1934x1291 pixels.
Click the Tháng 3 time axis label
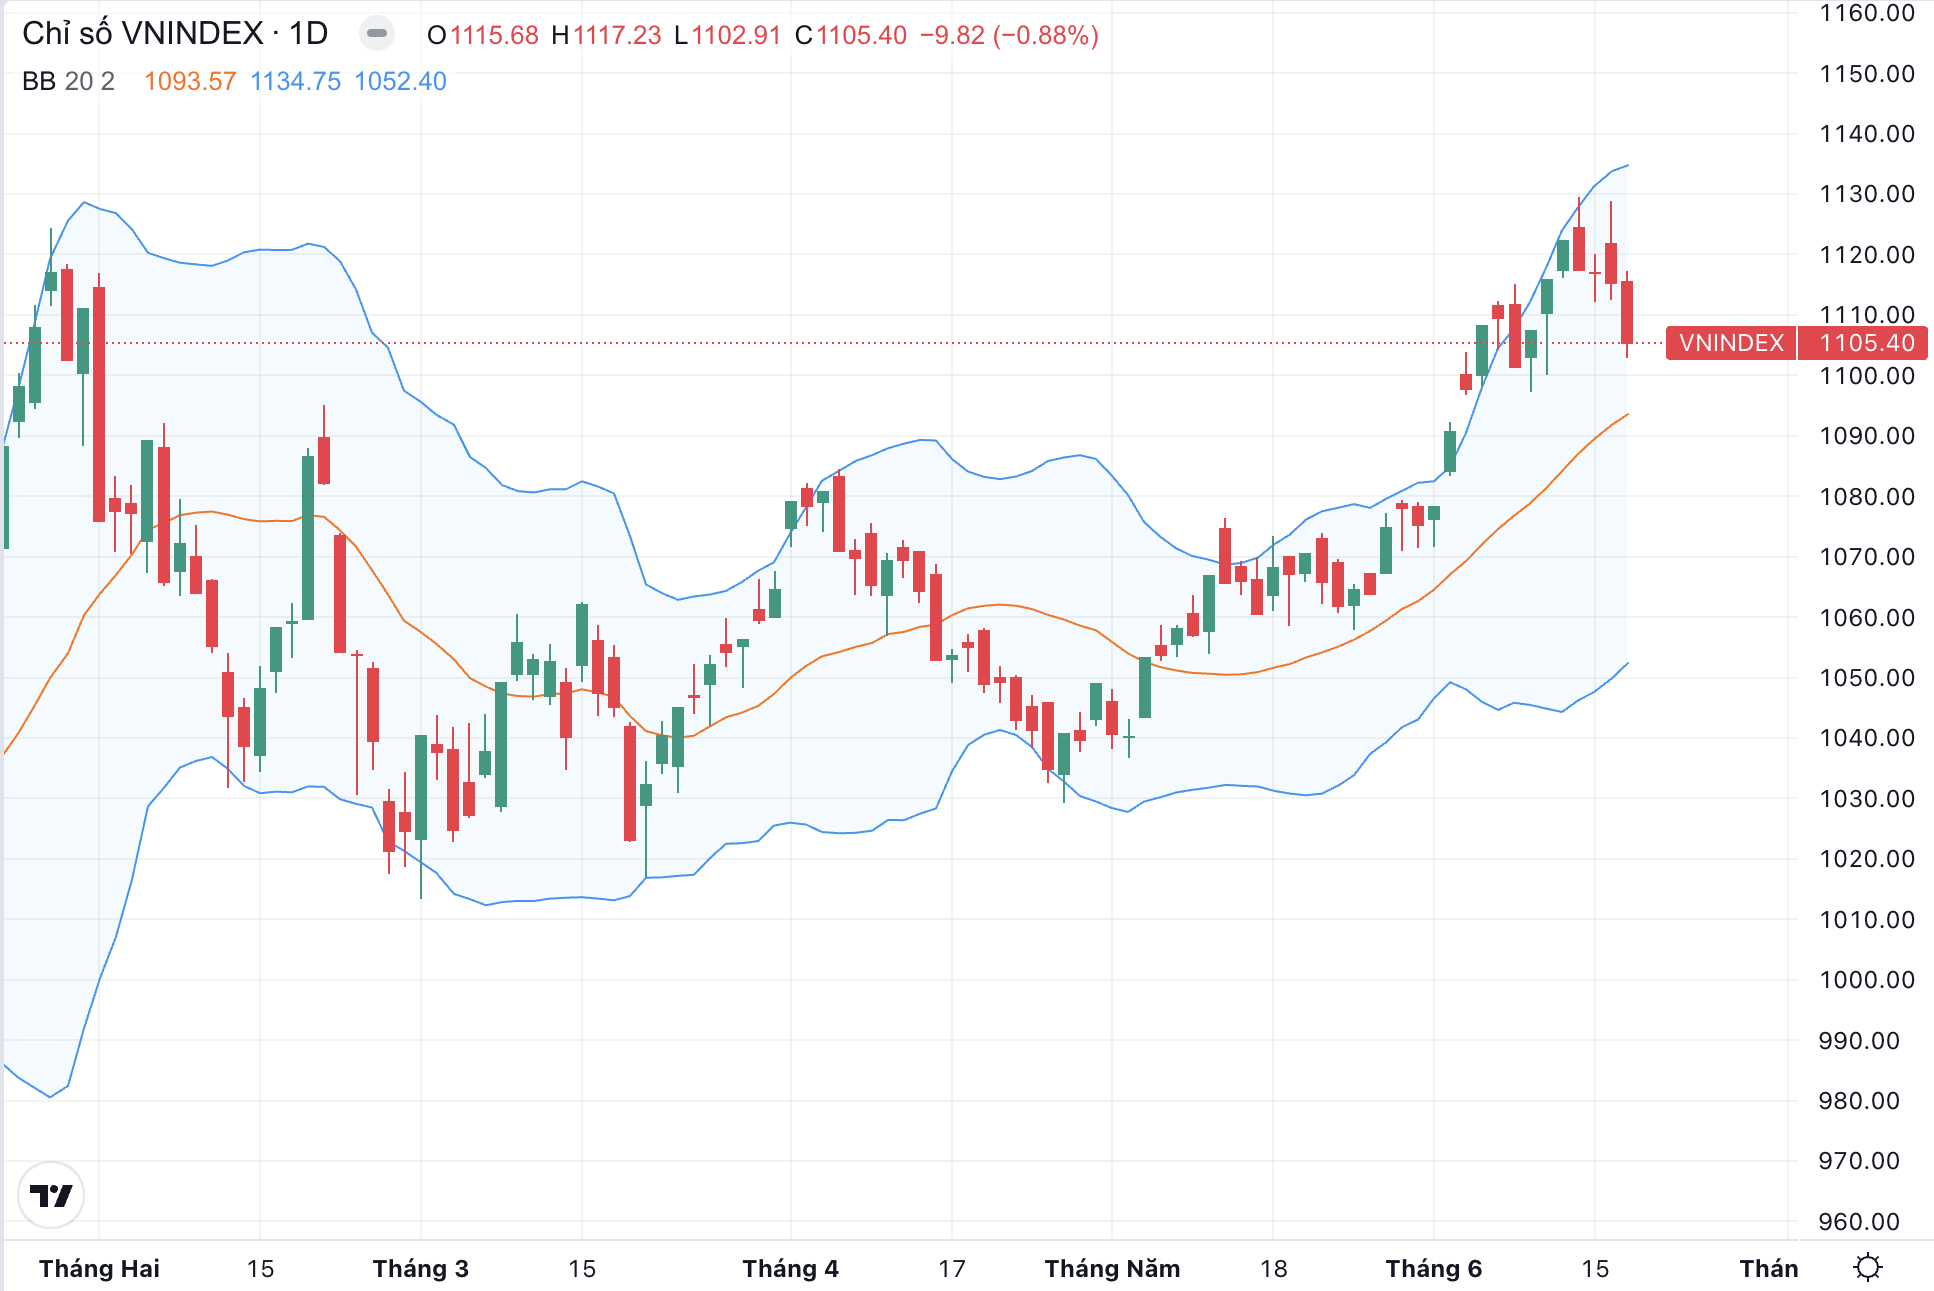421,1269
